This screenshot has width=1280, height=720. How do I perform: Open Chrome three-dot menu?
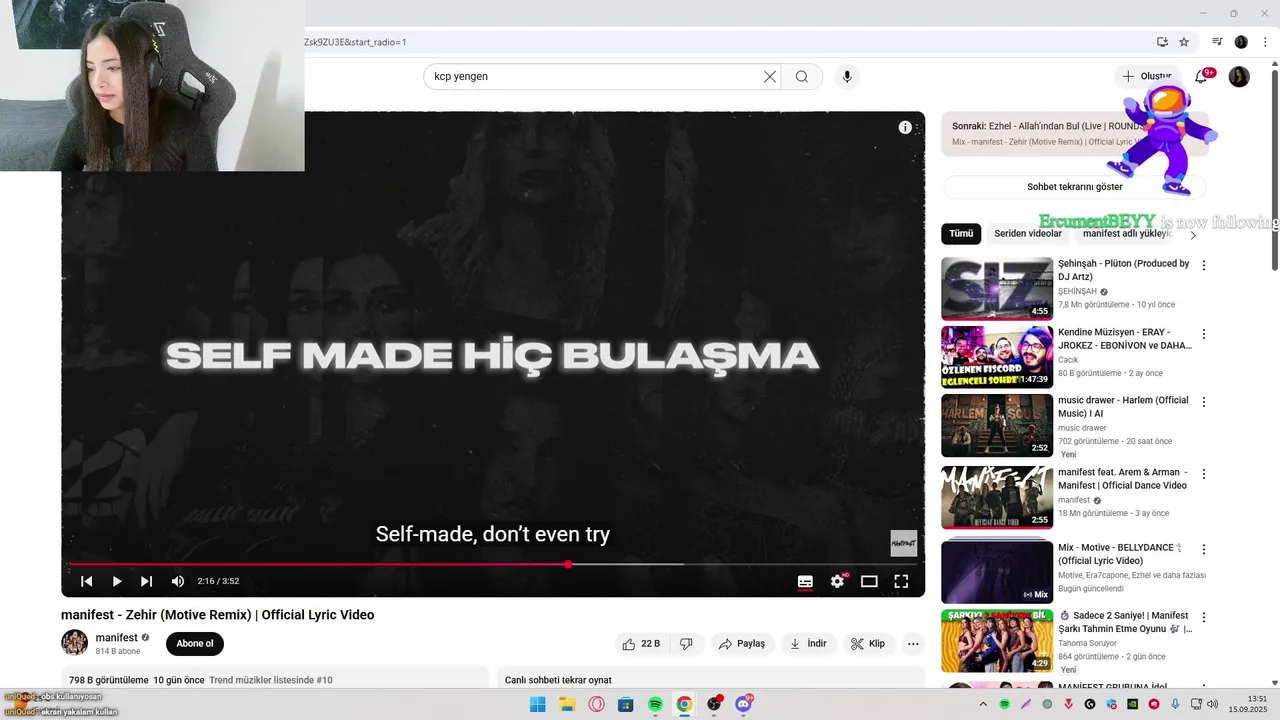[1265, 42]
